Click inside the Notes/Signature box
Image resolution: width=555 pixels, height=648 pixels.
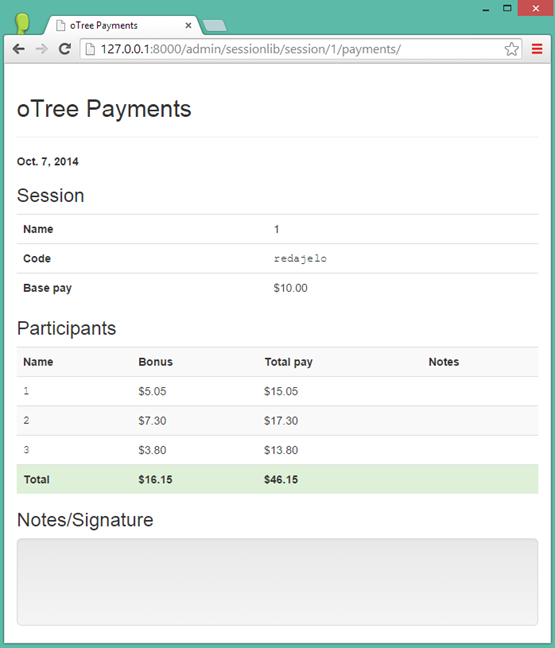coord(277,582)
